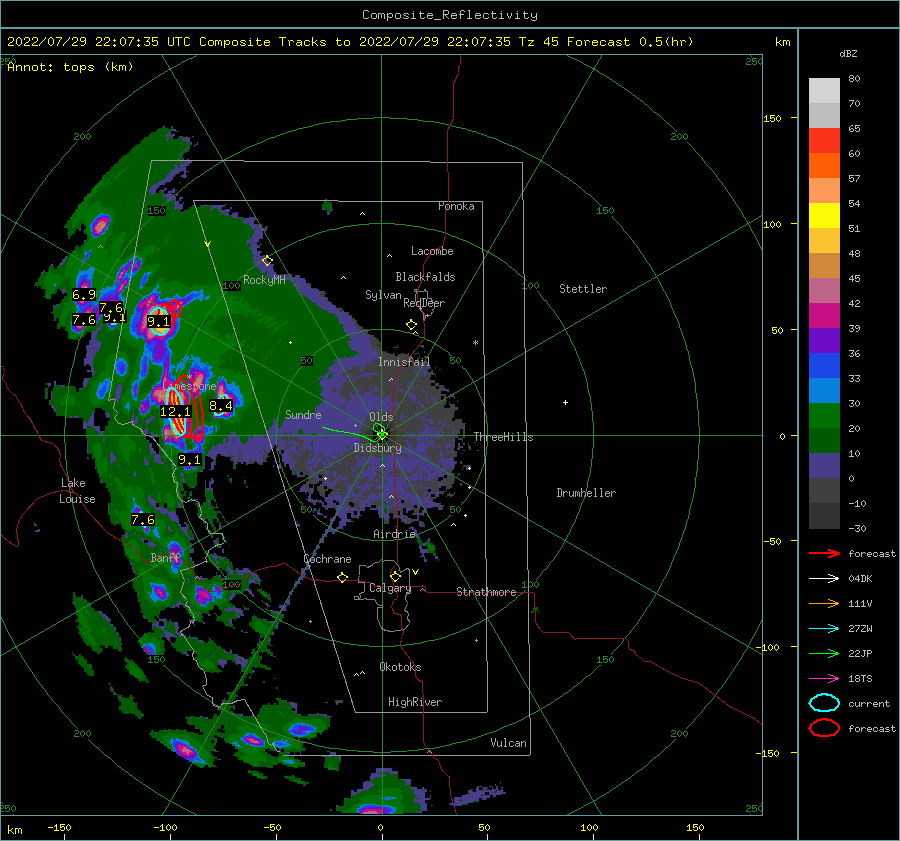Click the yellow diamond marker below RedDeer
900x841 pixels.
pos(412,325)
